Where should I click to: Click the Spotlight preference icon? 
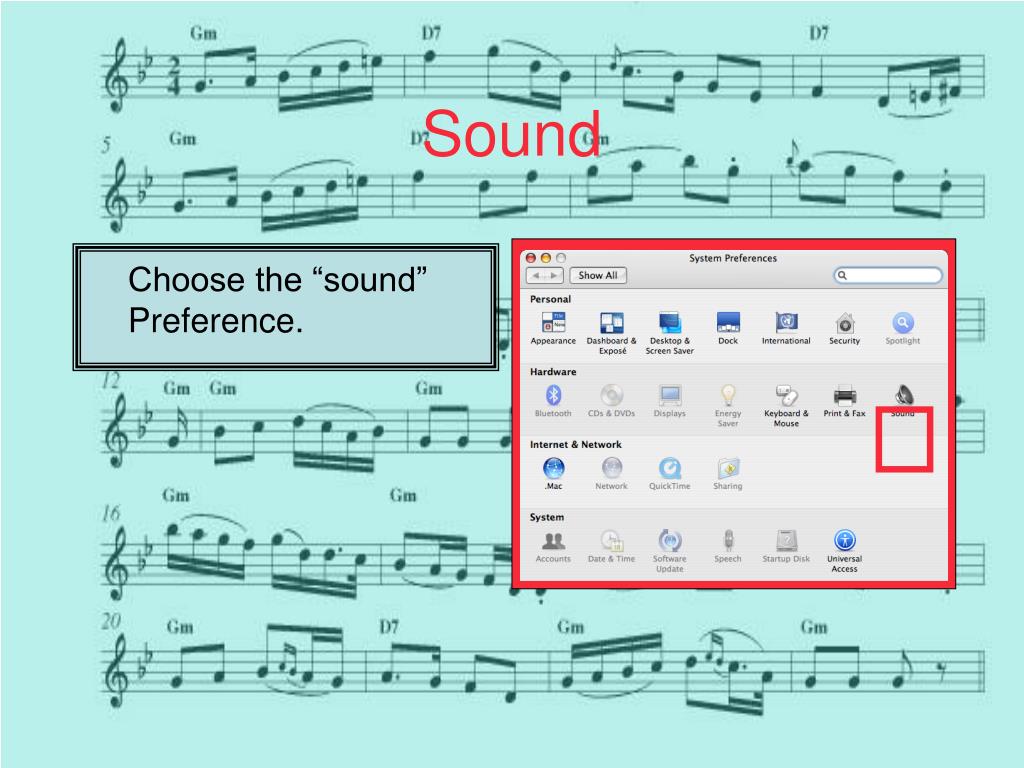coord(902,323)
